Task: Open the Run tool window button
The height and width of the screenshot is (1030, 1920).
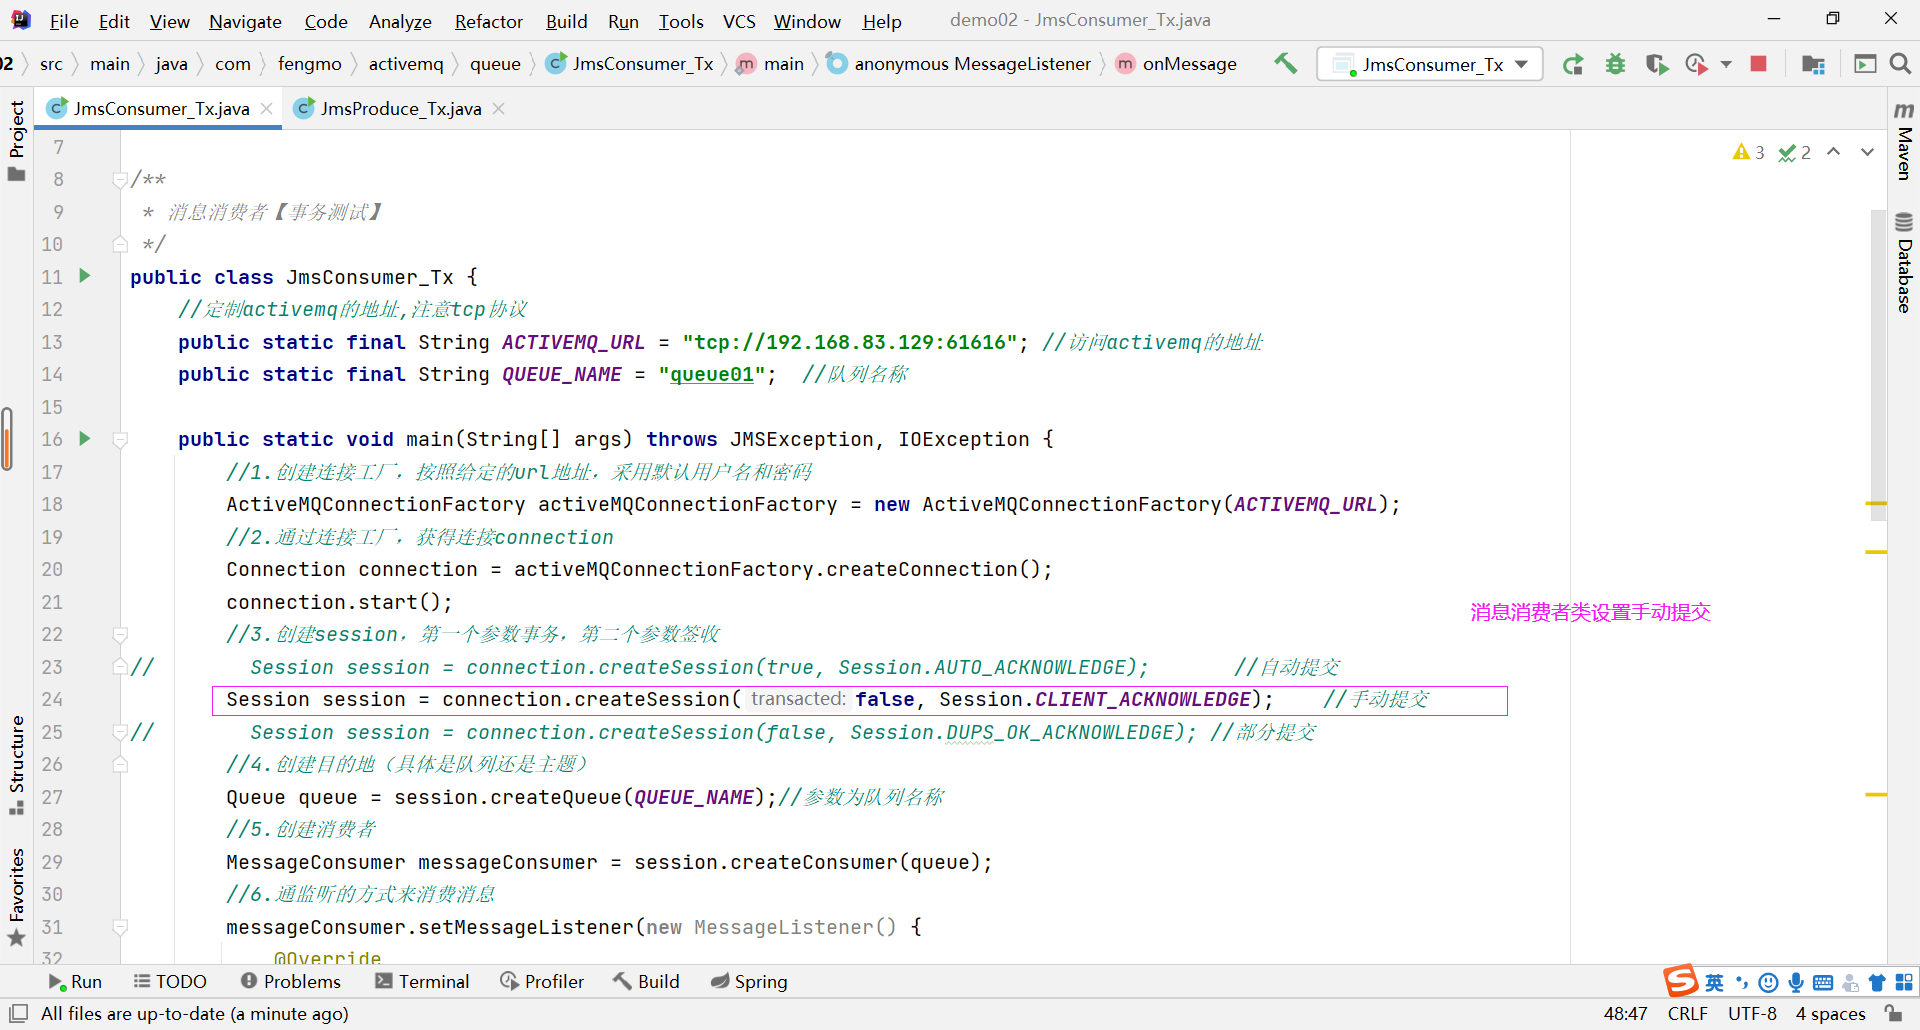Action: click(x=75, y=981)
